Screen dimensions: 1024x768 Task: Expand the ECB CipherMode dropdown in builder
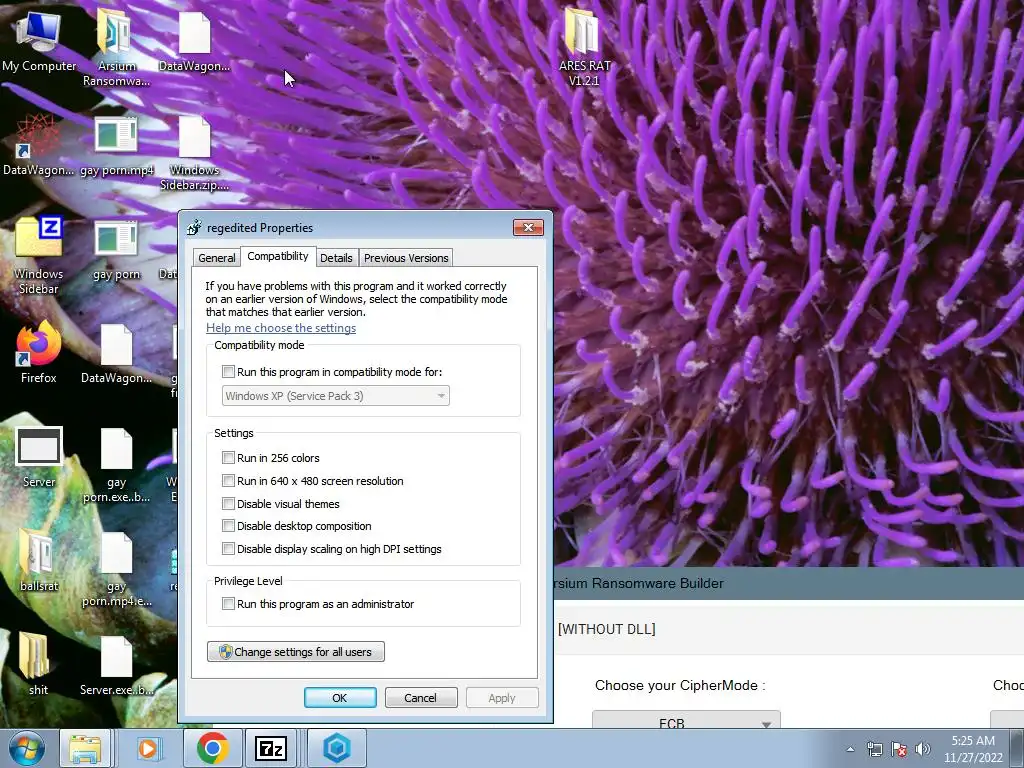click(686, 720)
